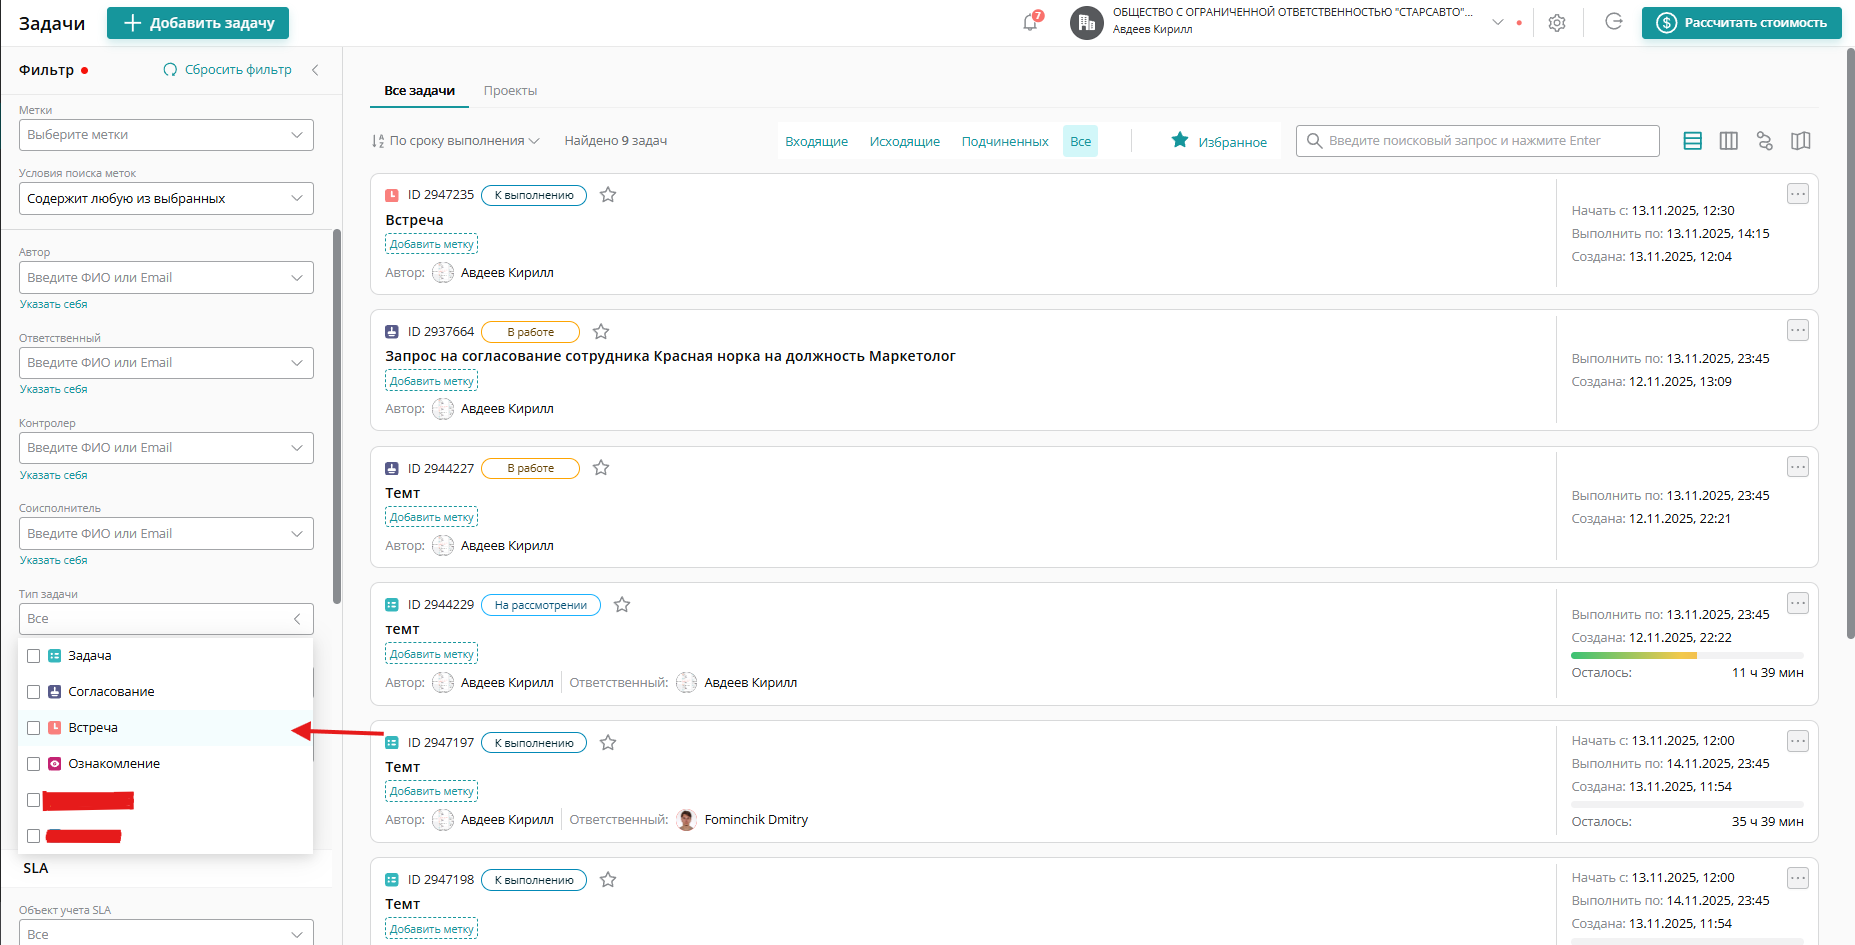Click Добавить метку on task ID 2947235
The width and height of the screenshot is (1855, 945).
[432, 244]
